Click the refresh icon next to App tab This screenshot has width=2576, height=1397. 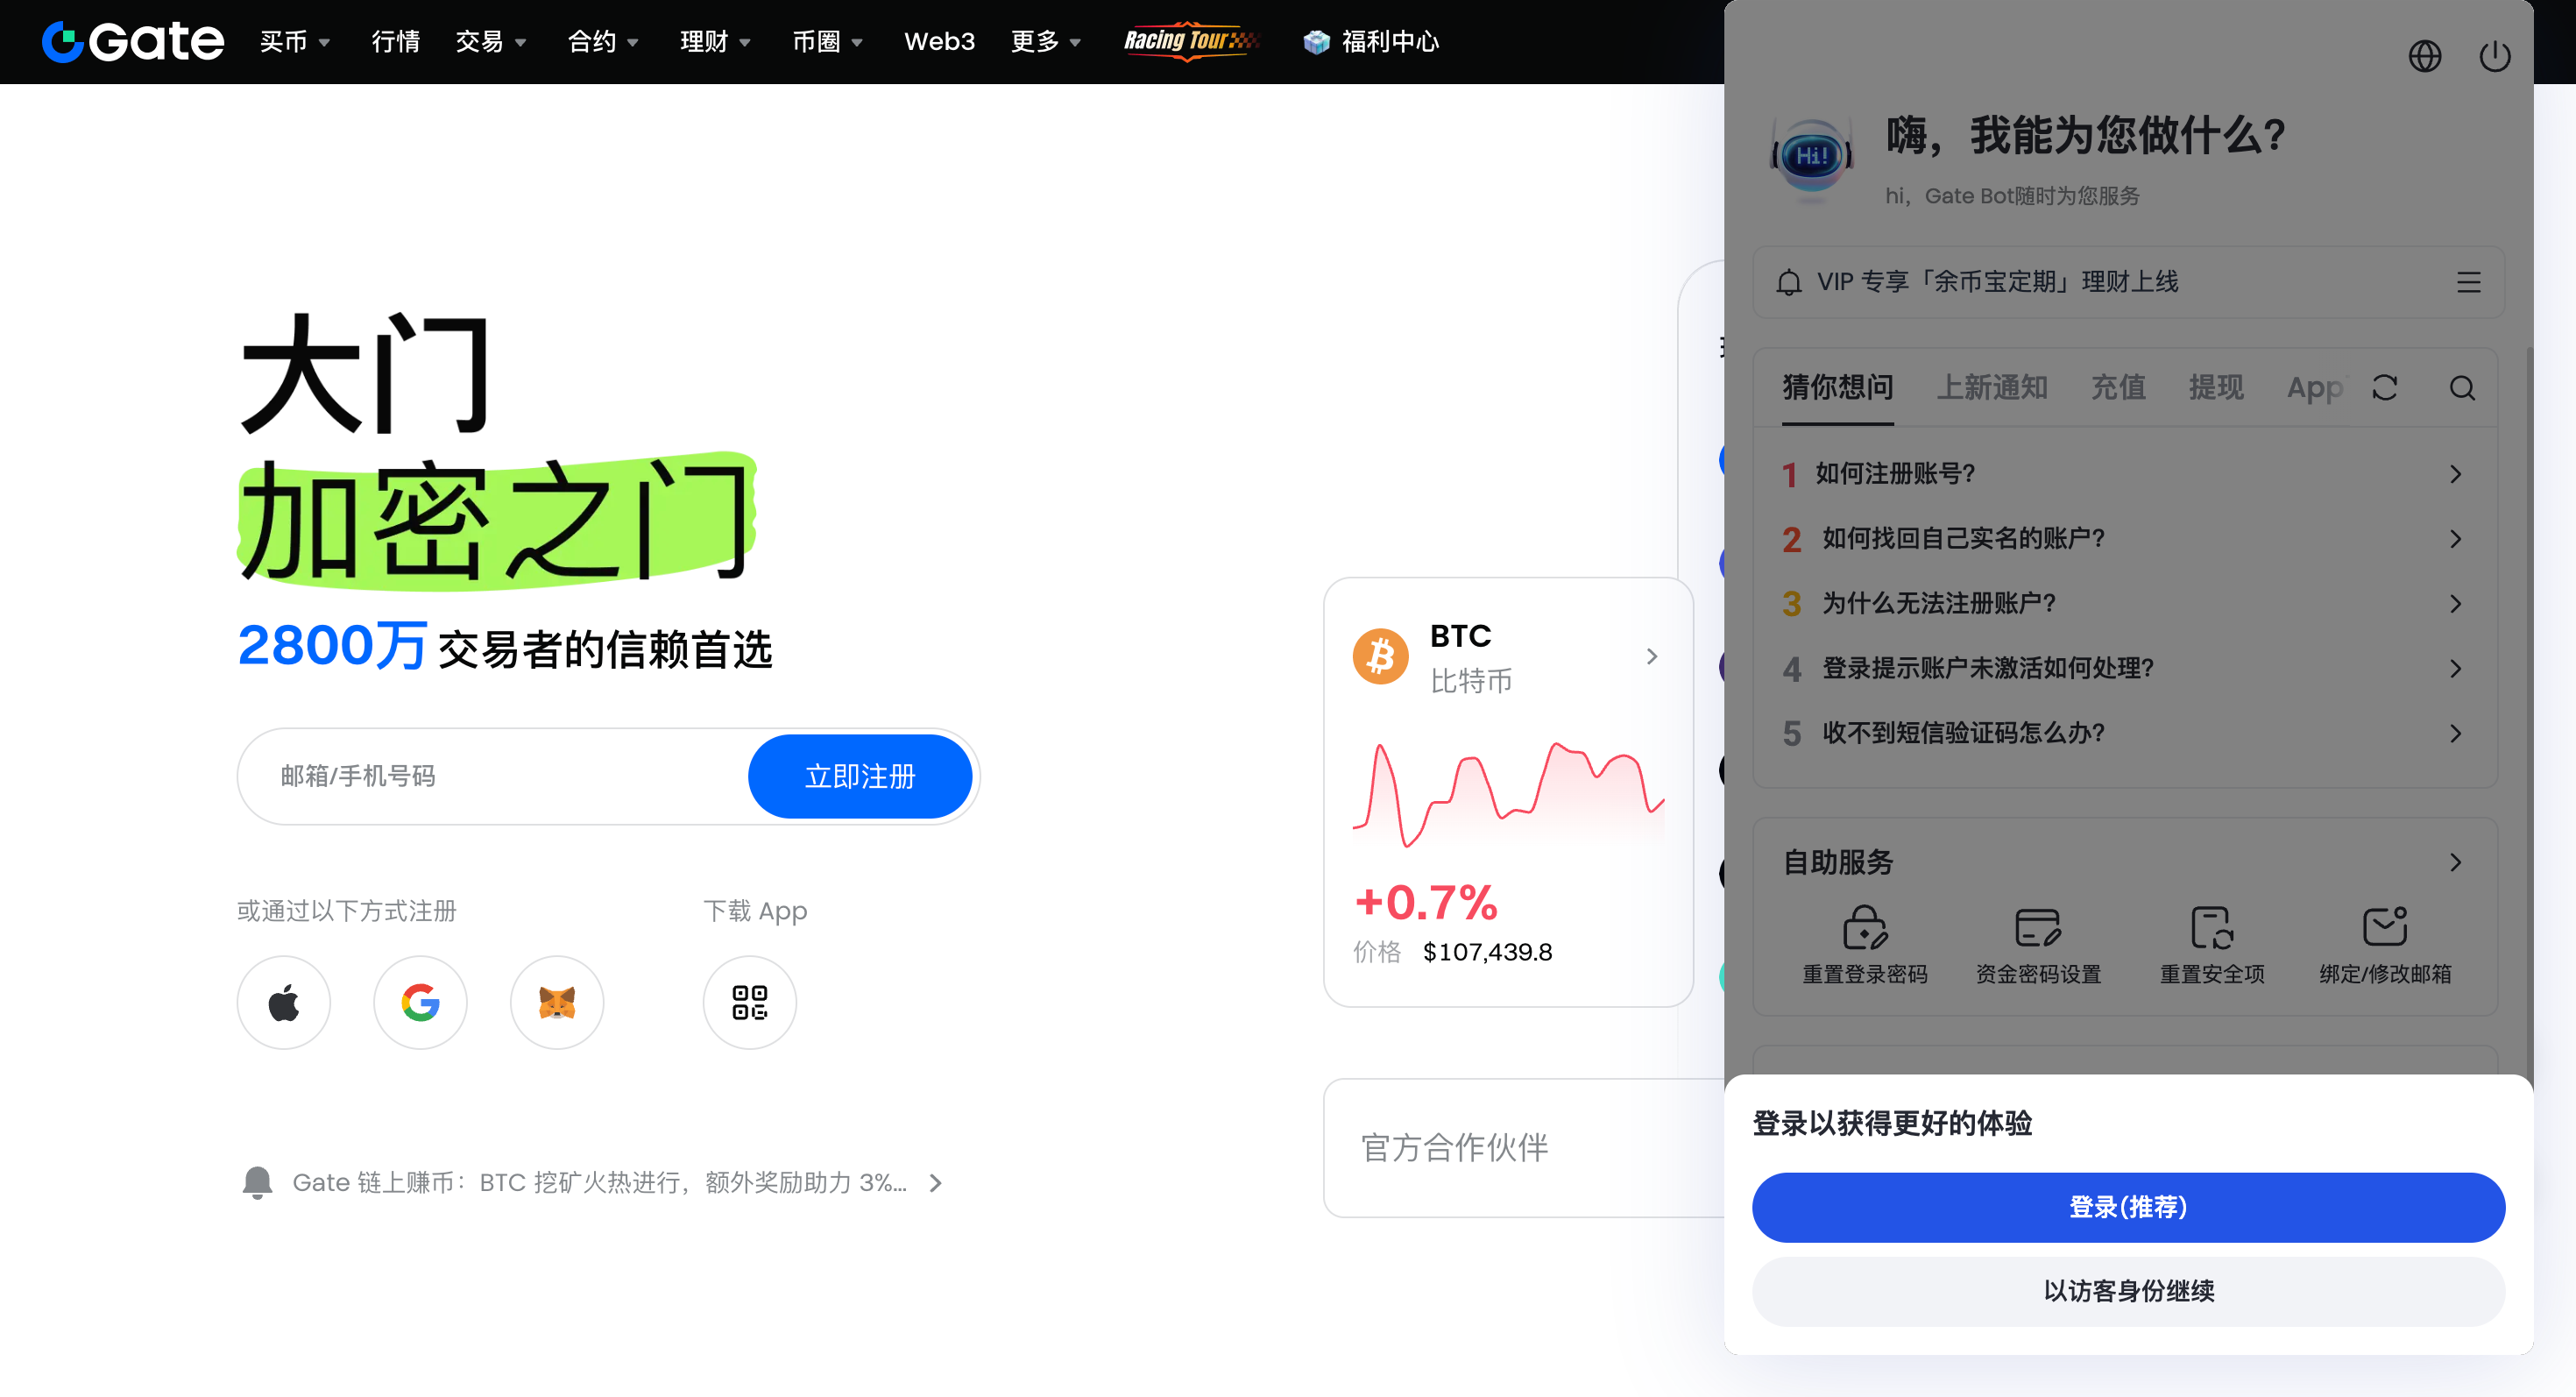(x=2384, y=388)
